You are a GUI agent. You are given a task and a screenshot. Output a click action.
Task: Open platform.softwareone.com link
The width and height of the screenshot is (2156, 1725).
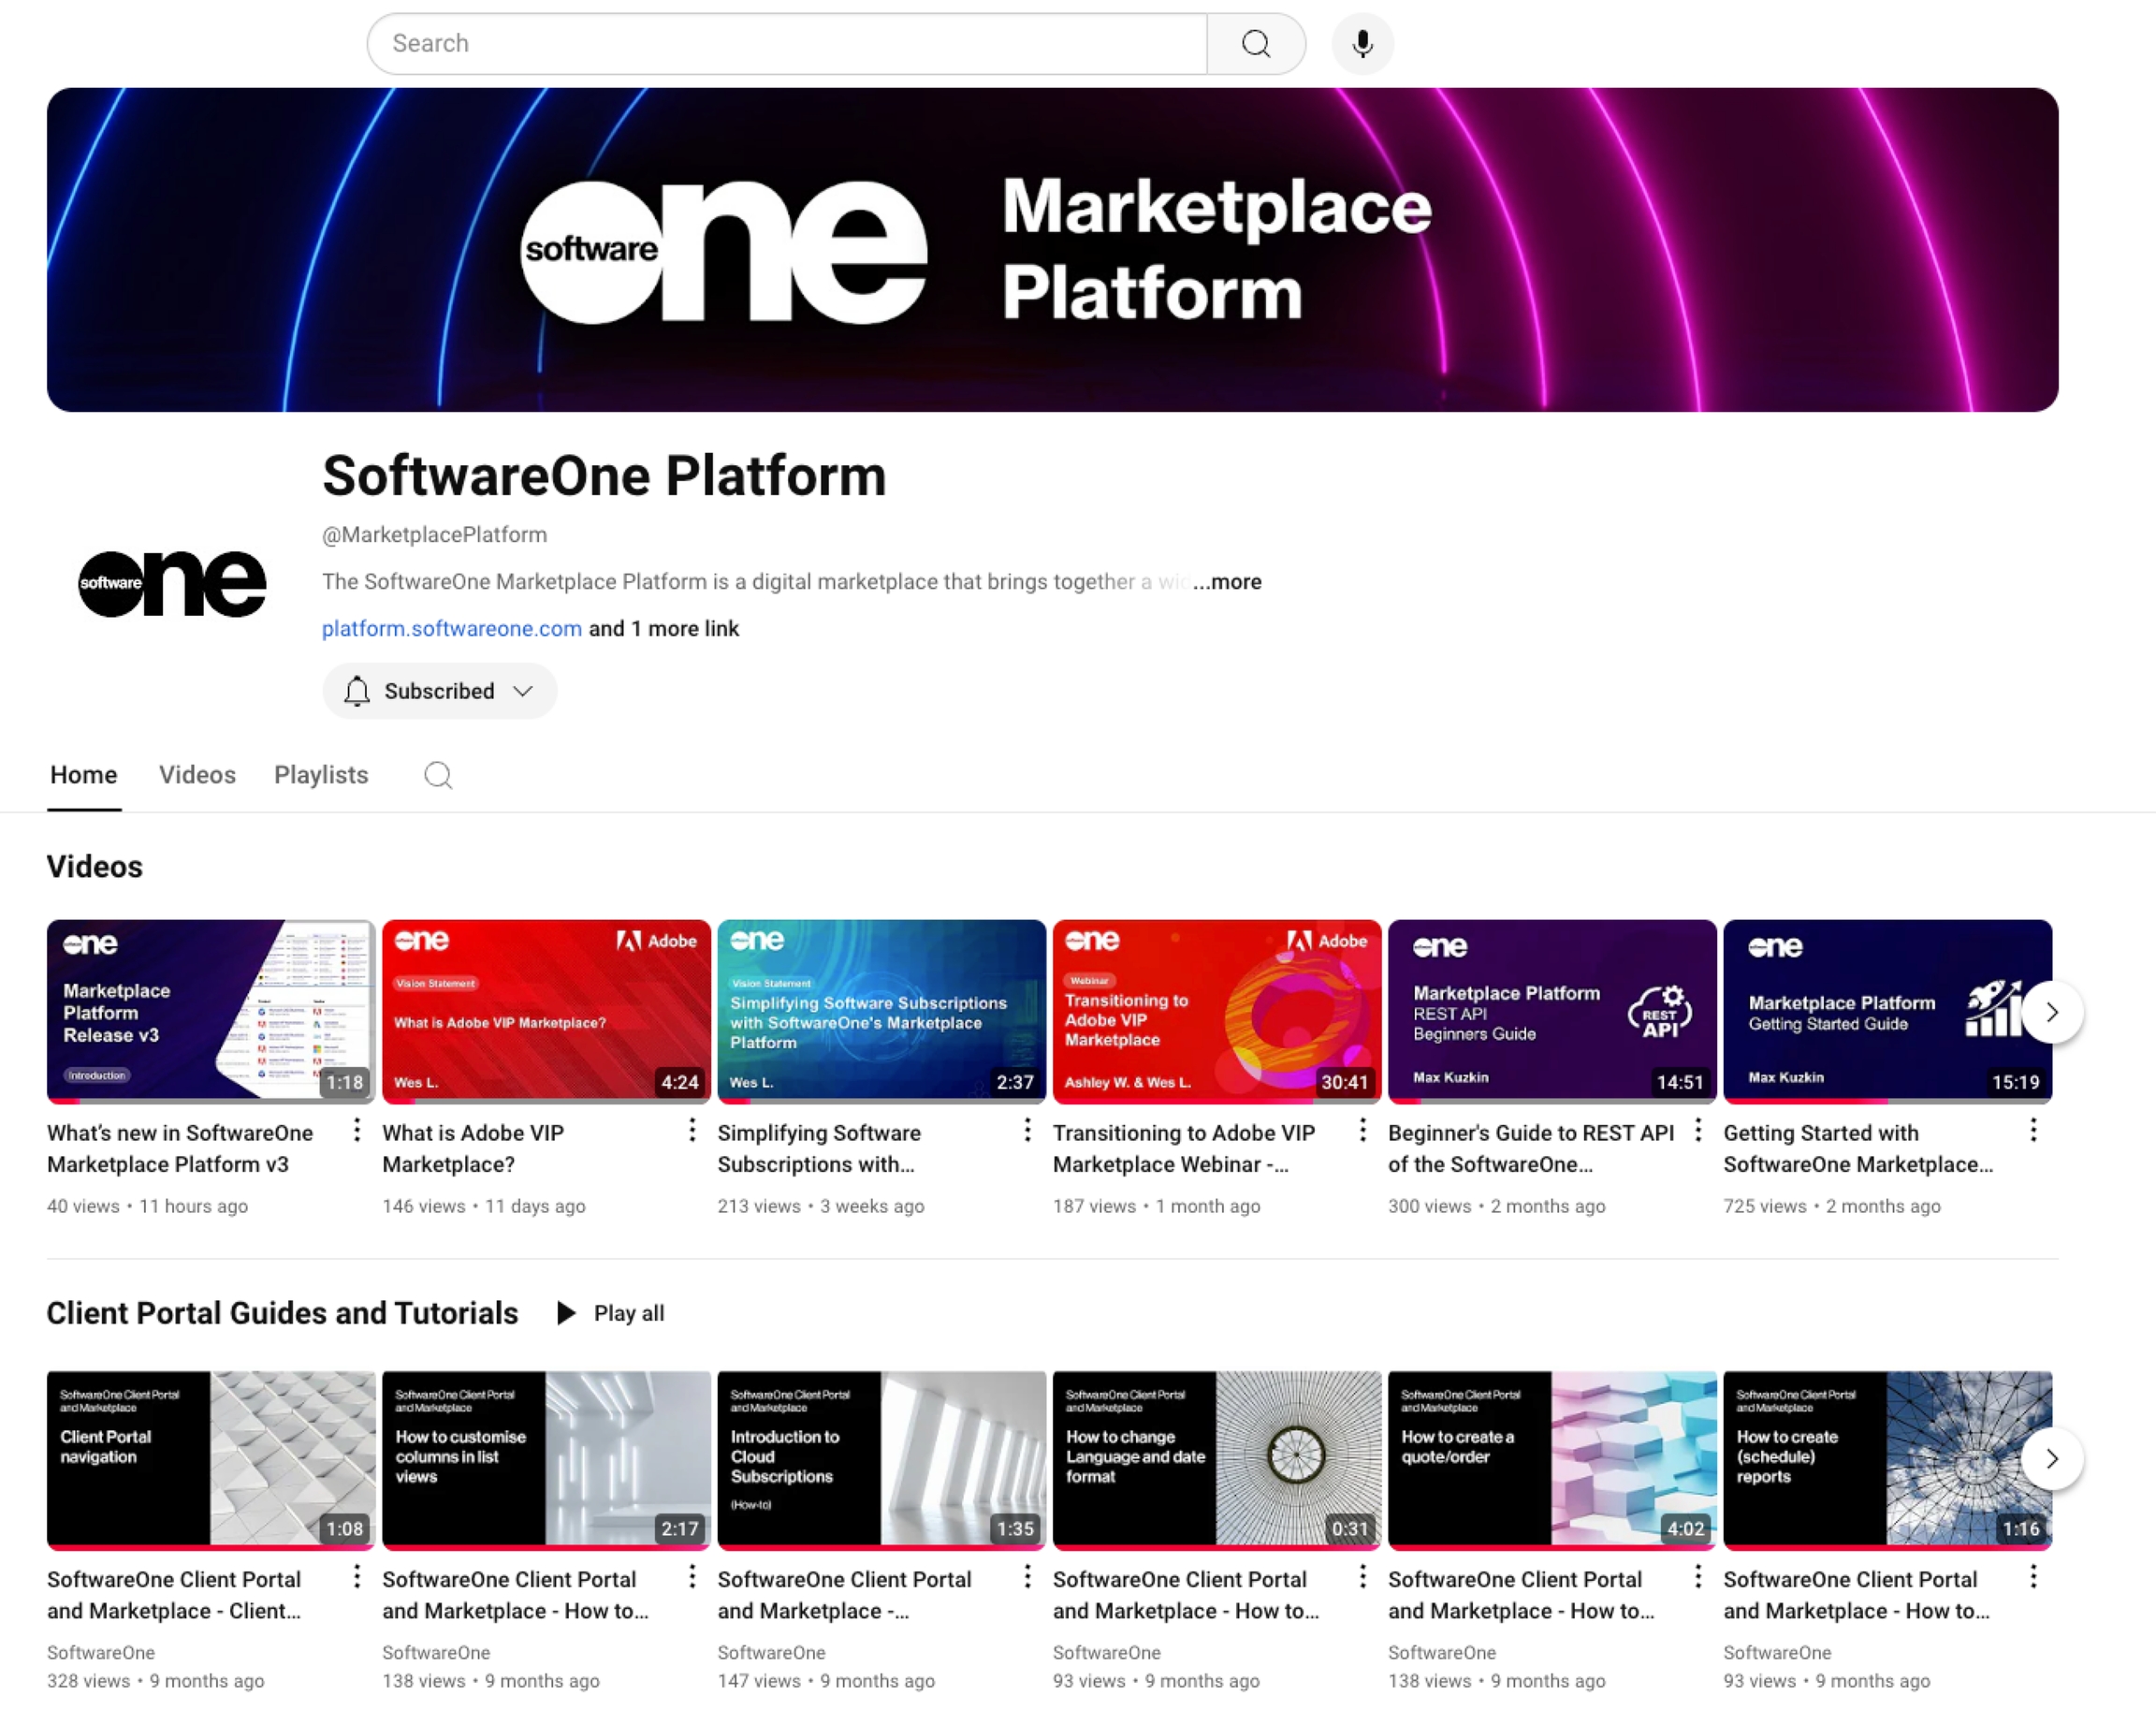click(451, 629)
